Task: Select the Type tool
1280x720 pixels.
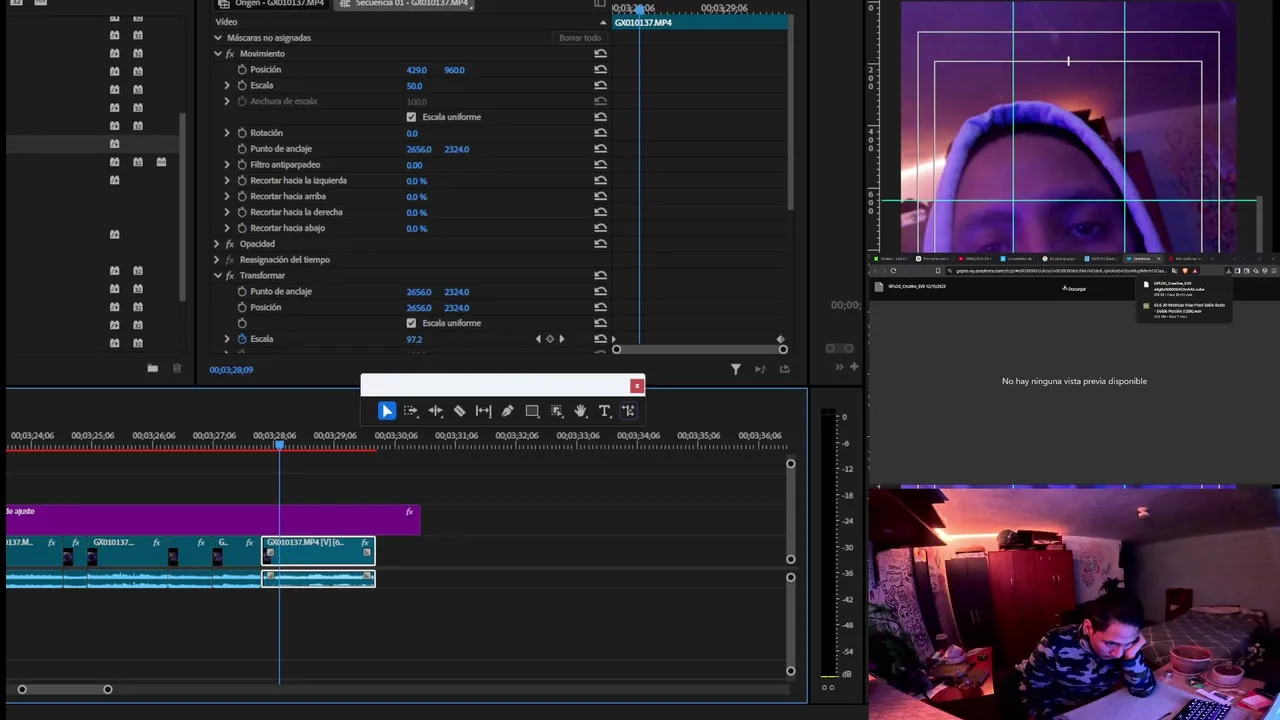Action: pos(604,411)
